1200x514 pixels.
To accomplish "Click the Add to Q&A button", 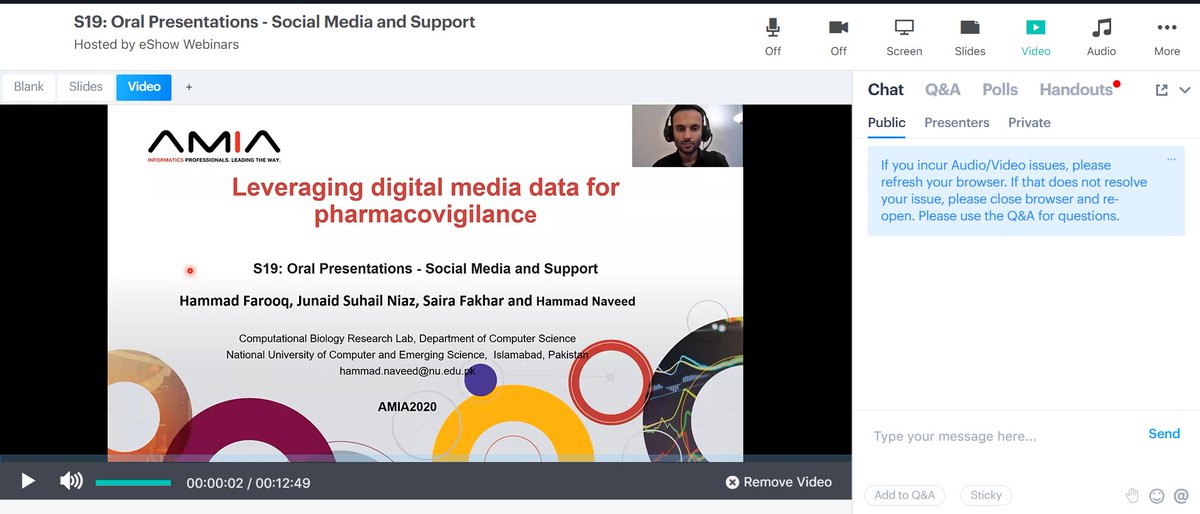I will pos(905,495).
